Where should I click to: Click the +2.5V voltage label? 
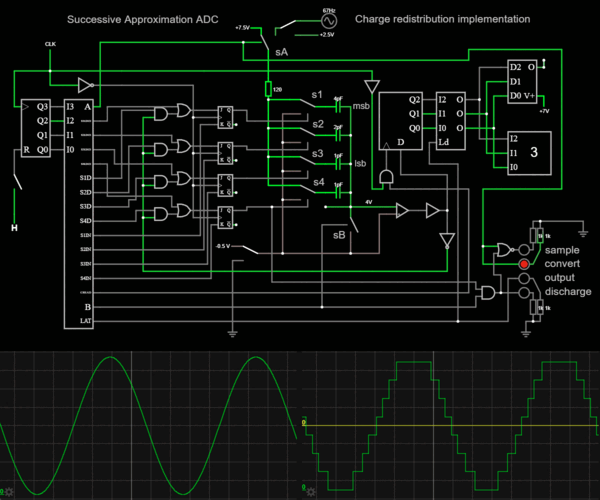tap(327, 35)
